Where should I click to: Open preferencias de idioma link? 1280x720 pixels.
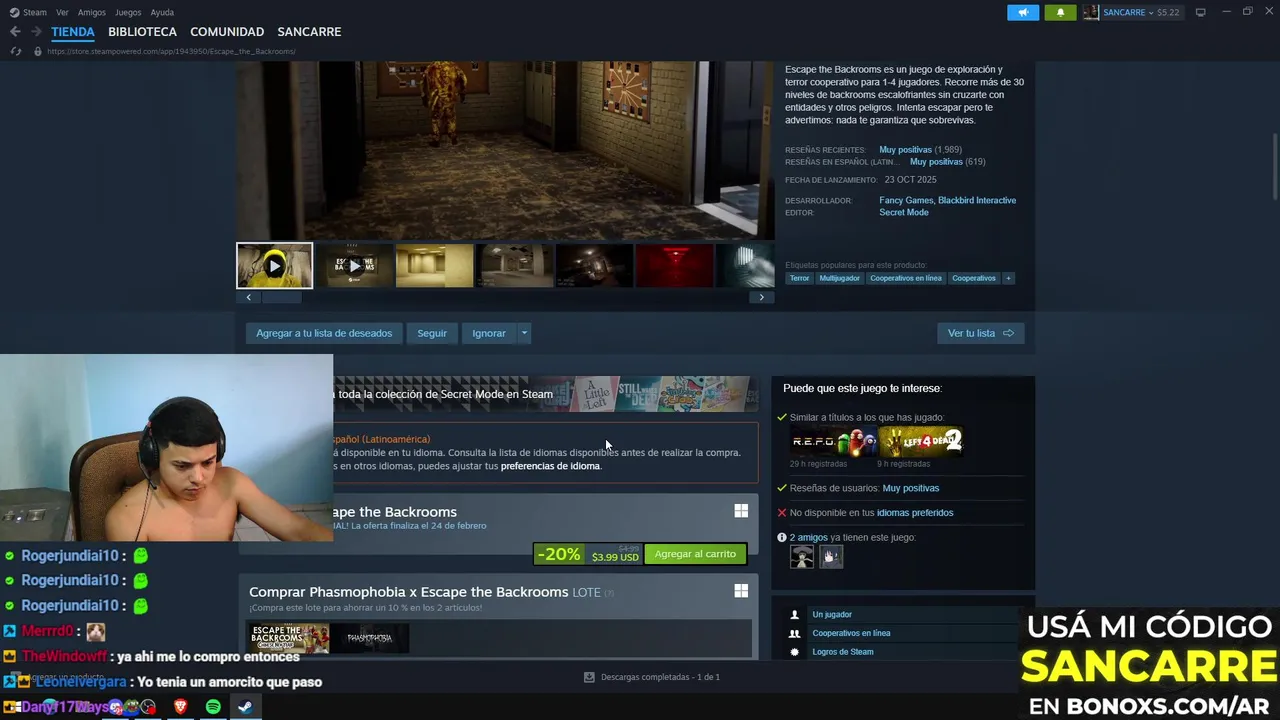tap(550, 466)
